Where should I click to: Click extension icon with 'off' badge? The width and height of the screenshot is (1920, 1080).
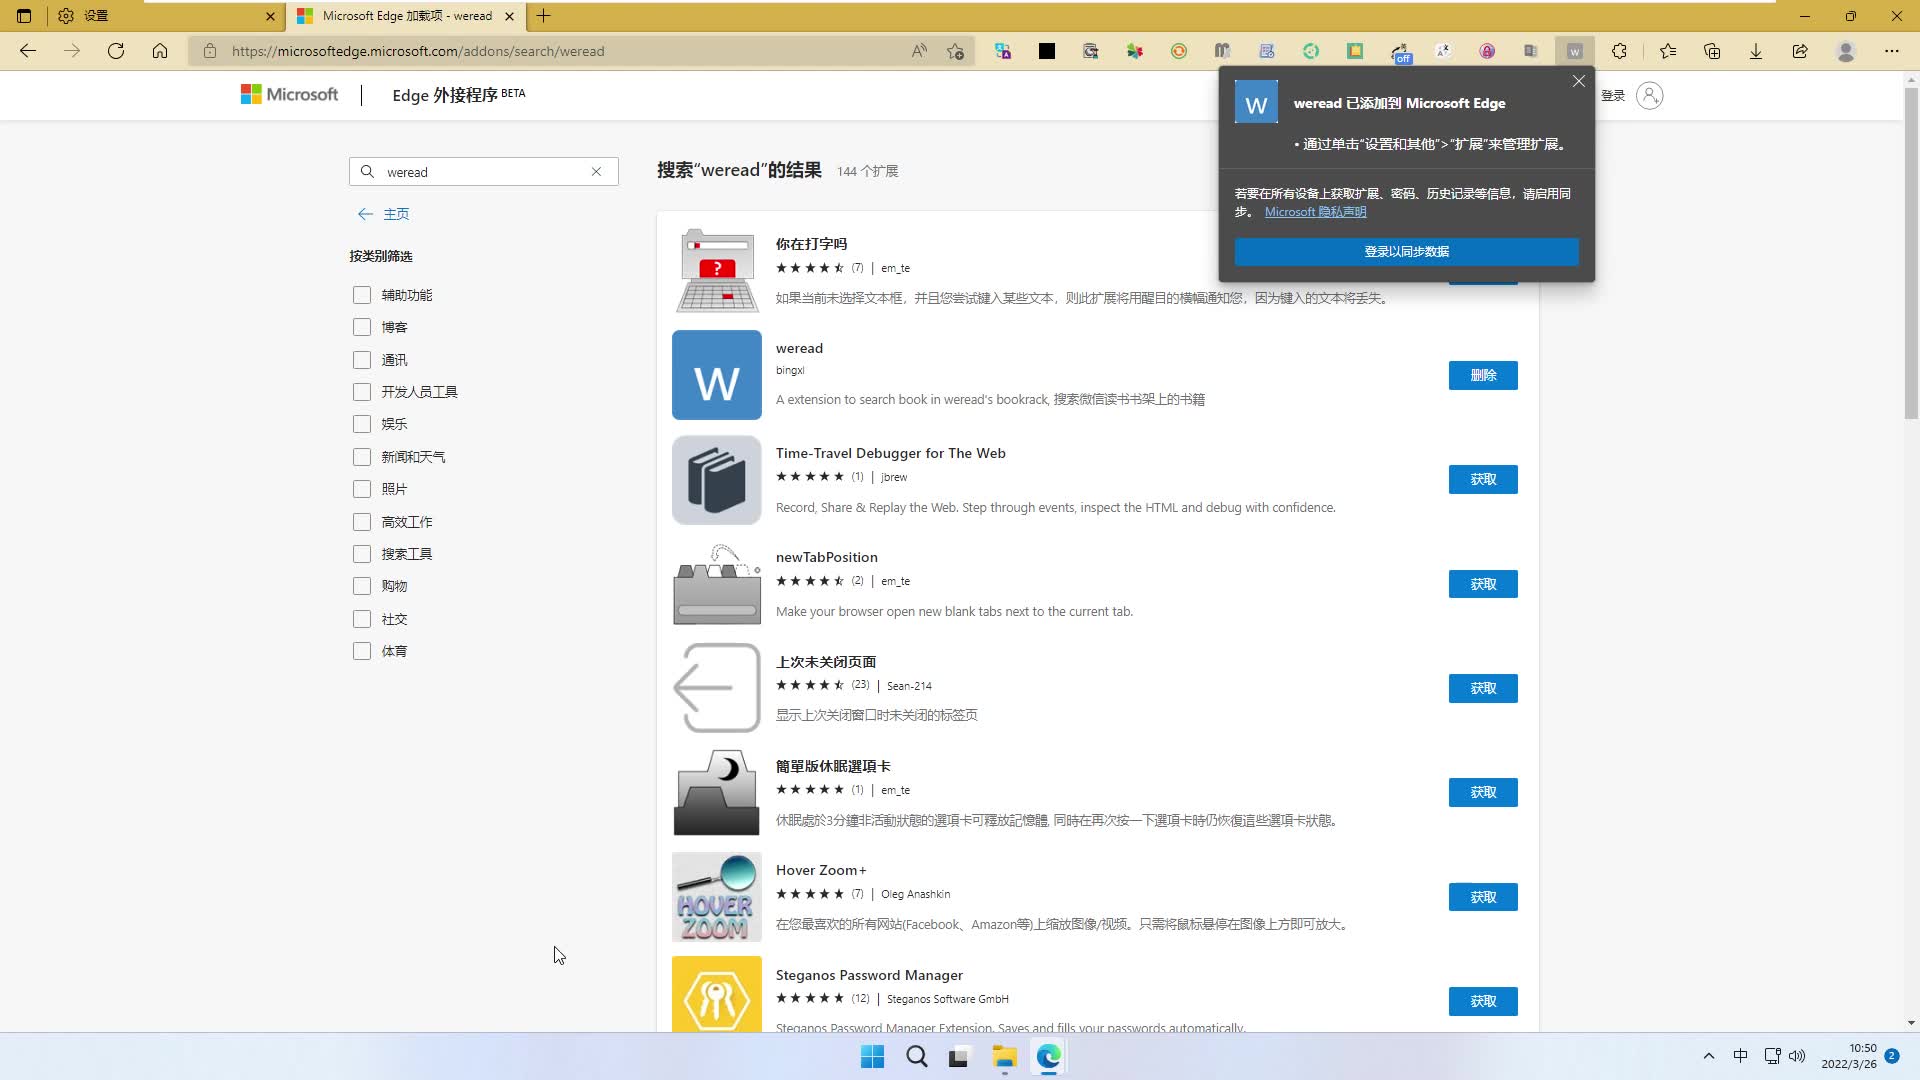pos(1400,52)
